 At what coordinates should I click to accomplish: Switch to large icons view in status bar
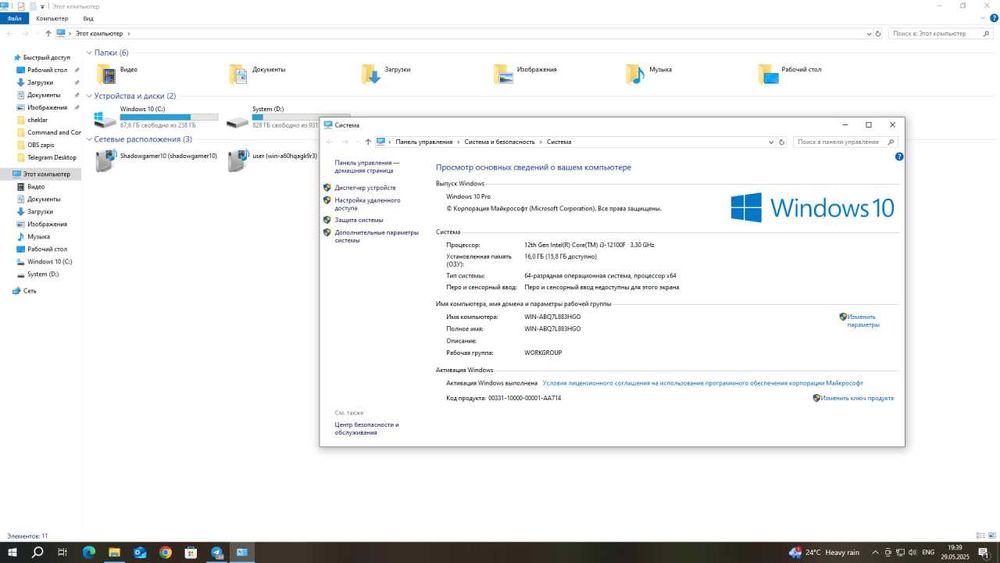(992, 536)
